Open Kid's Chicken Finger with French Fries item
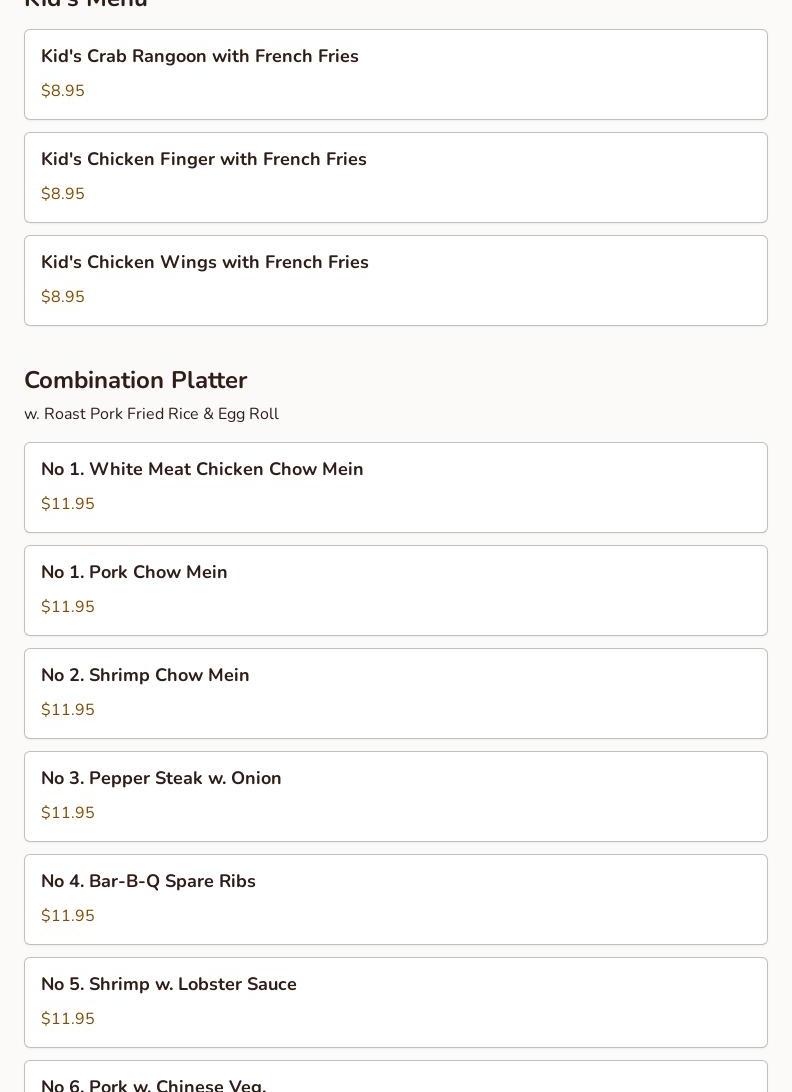792x1092 pixels. pos(204,160)
